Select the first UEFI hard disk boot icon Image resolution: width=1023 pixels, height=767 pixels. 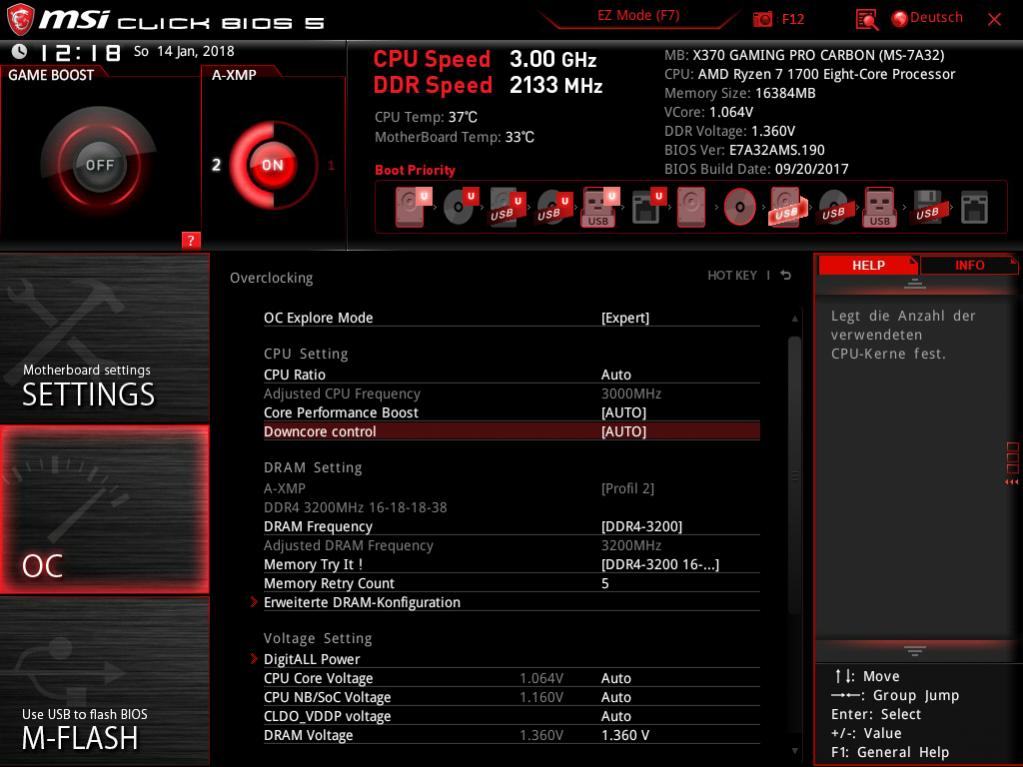pyautogui.click(x=414, y=207)
